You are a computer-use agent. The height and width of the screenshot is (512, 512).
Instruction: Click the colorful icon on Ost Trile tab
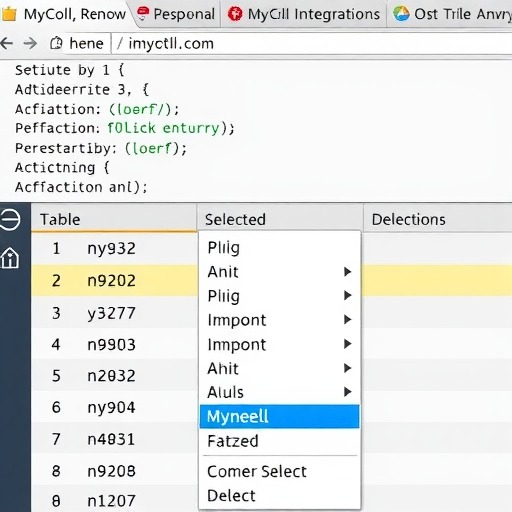(x=401, y=14)
